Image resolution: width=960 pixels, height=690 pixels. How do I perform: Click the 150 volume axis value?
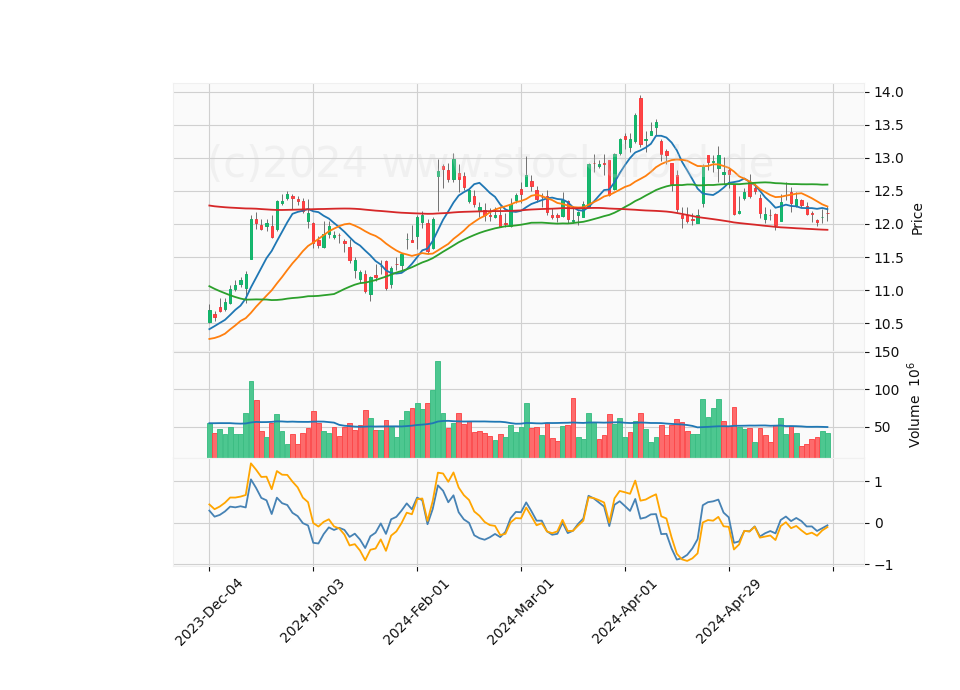(x=887, y=353)
